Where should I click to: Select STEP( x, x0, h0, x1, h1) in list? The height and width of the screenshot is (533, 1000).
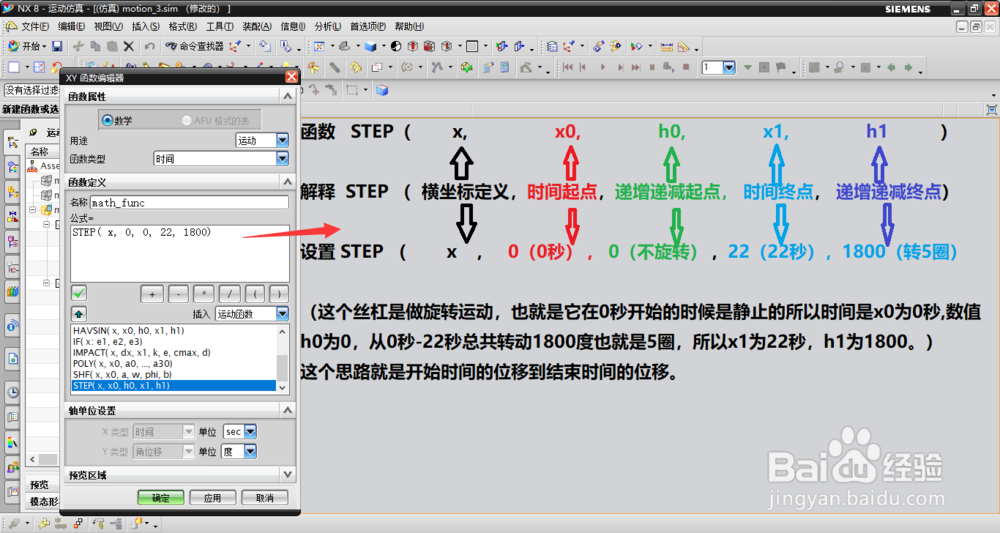173,386
